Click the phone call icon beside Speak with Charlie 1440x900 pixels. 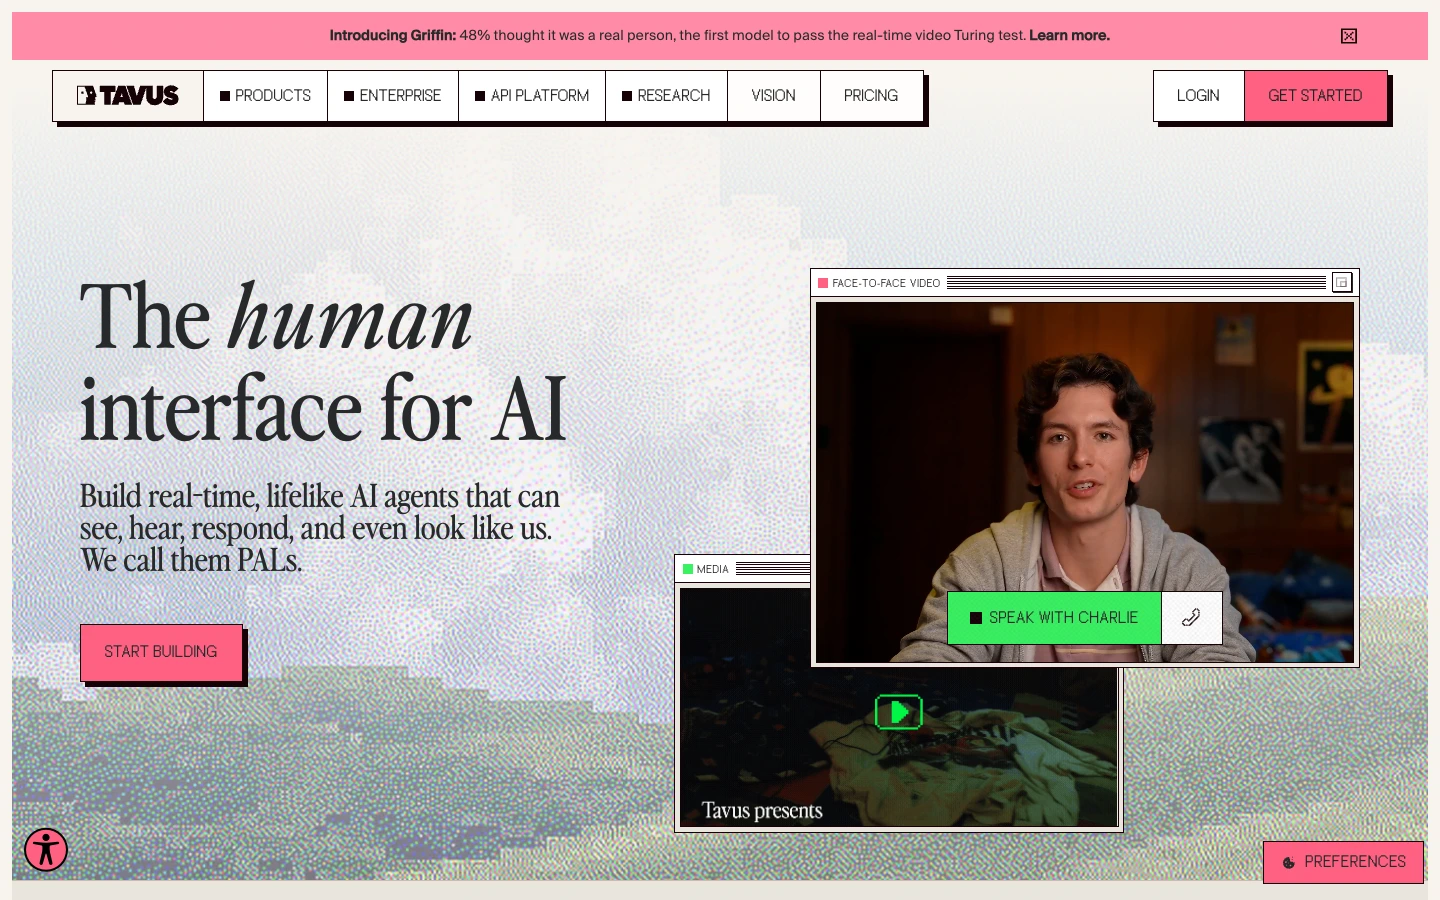coord(1191,618)
